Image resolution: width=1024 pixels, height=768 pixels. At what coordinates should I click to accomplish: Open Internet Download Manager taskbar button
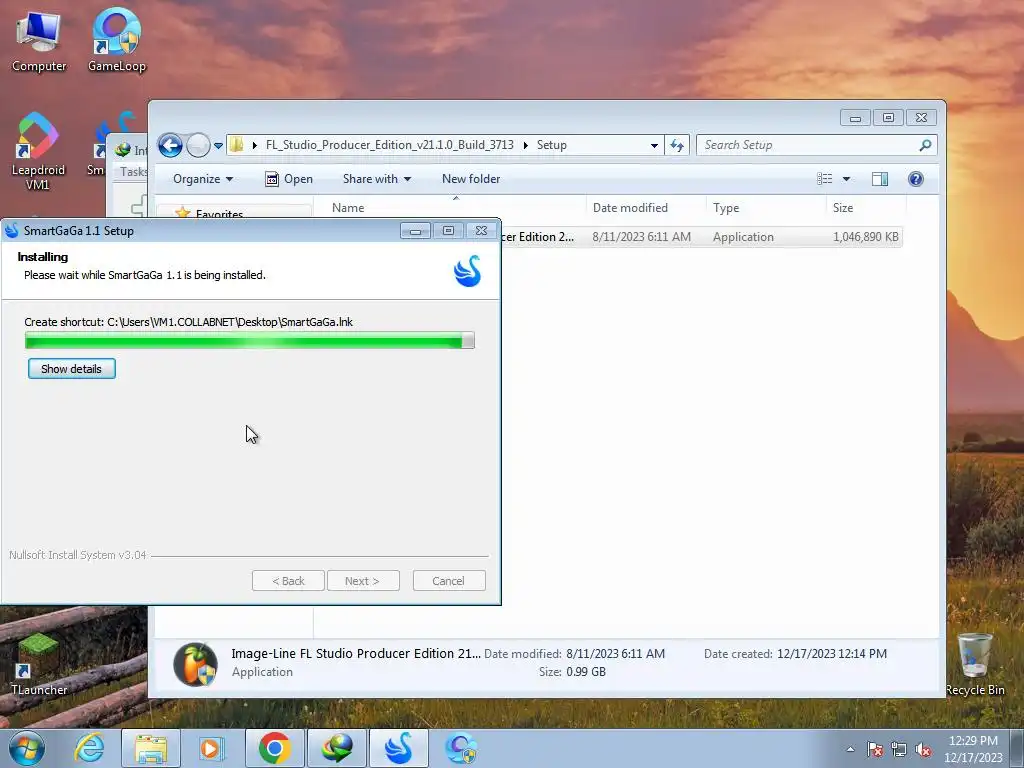pos(336,748)
